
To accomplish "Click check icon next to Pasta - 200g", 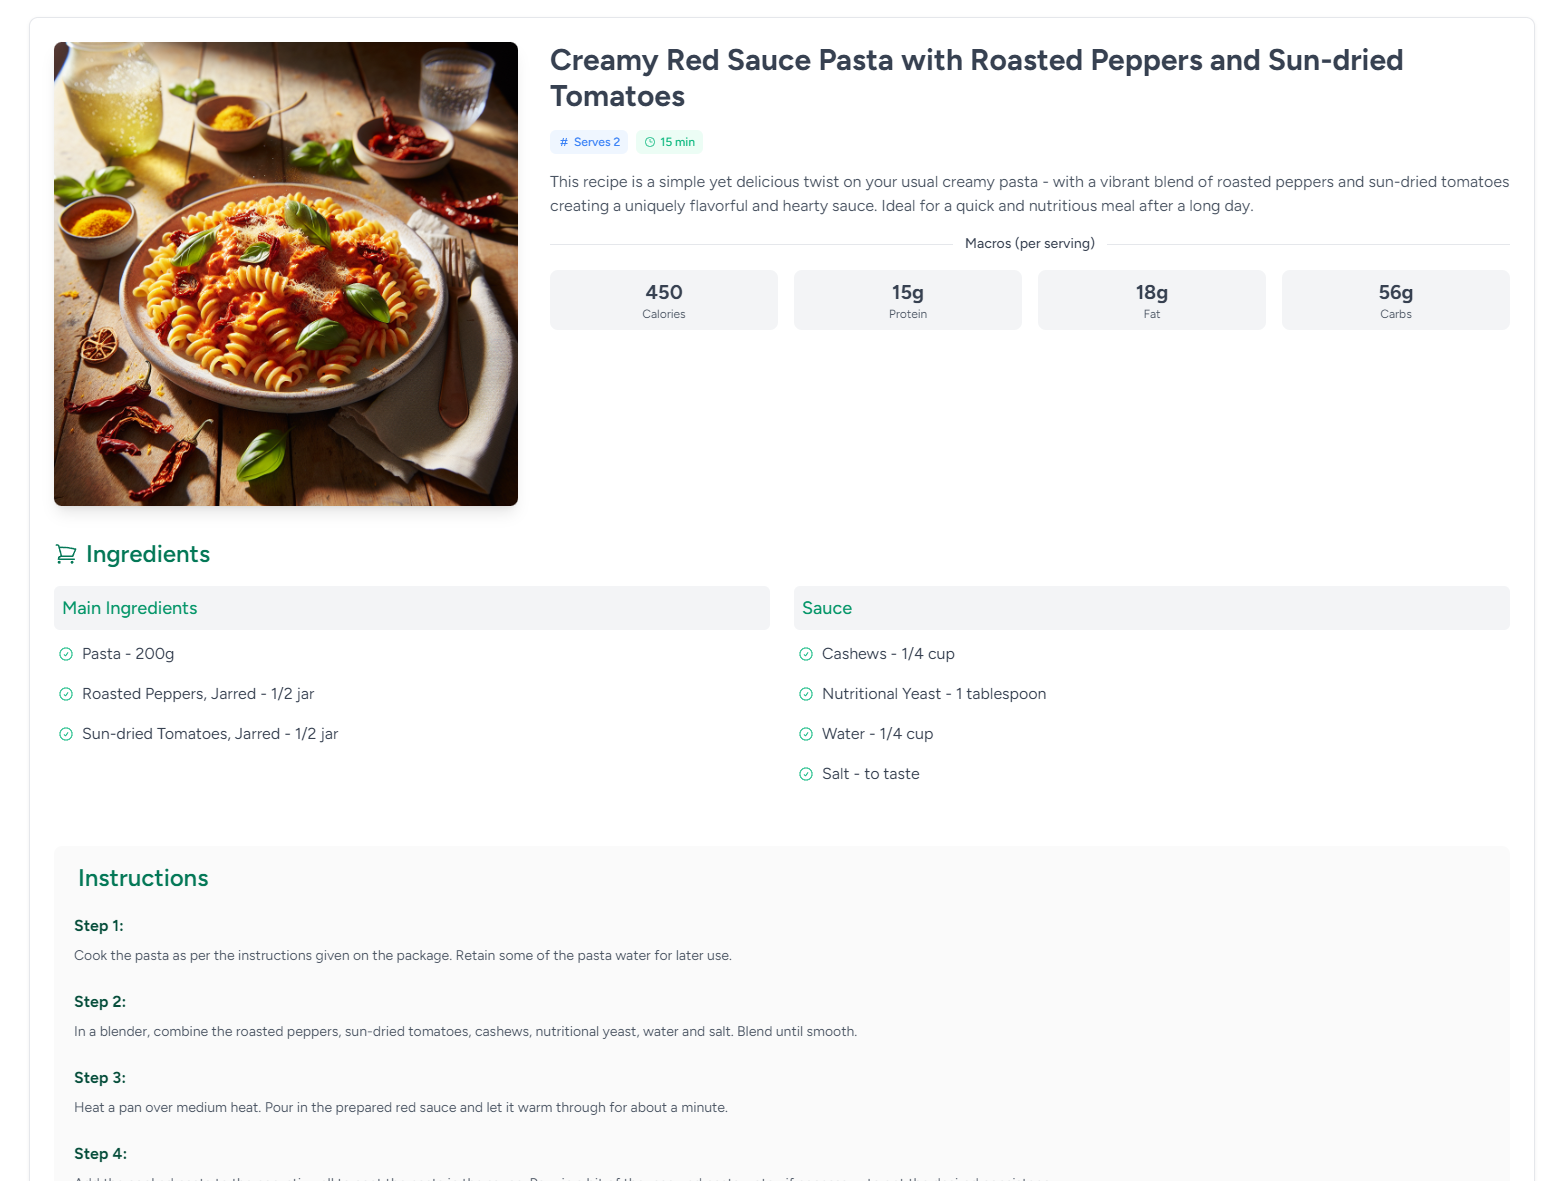I will (x=66, y=654).
